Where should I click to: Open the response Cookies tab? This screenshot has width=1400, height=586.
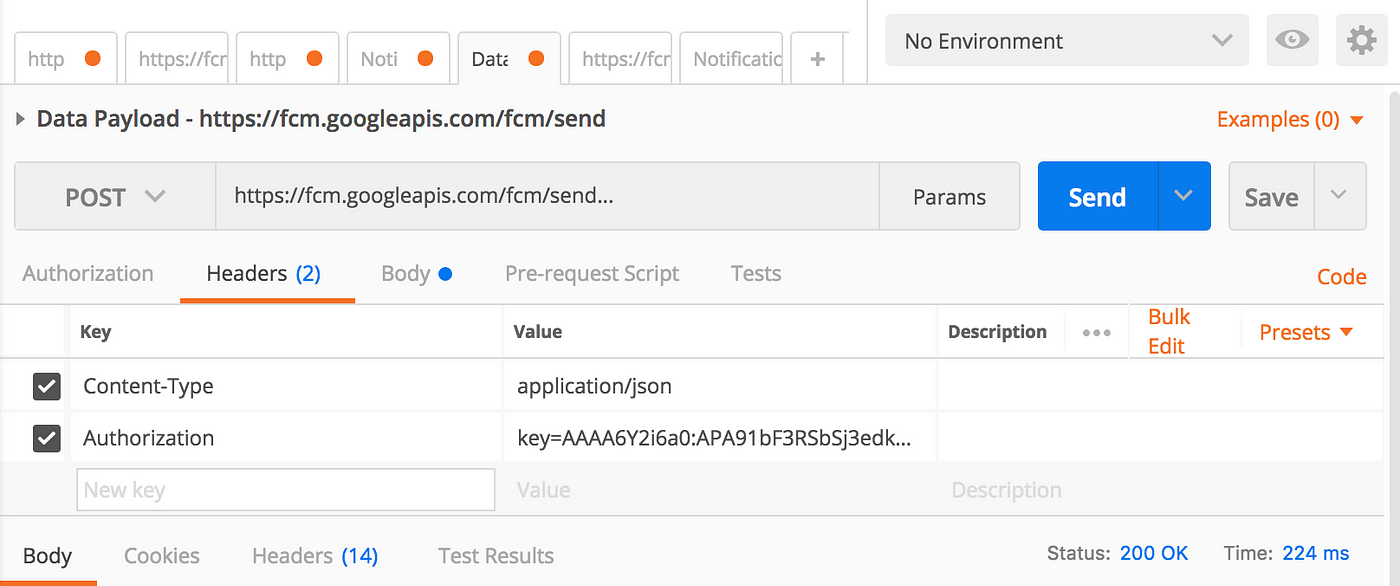162,556
